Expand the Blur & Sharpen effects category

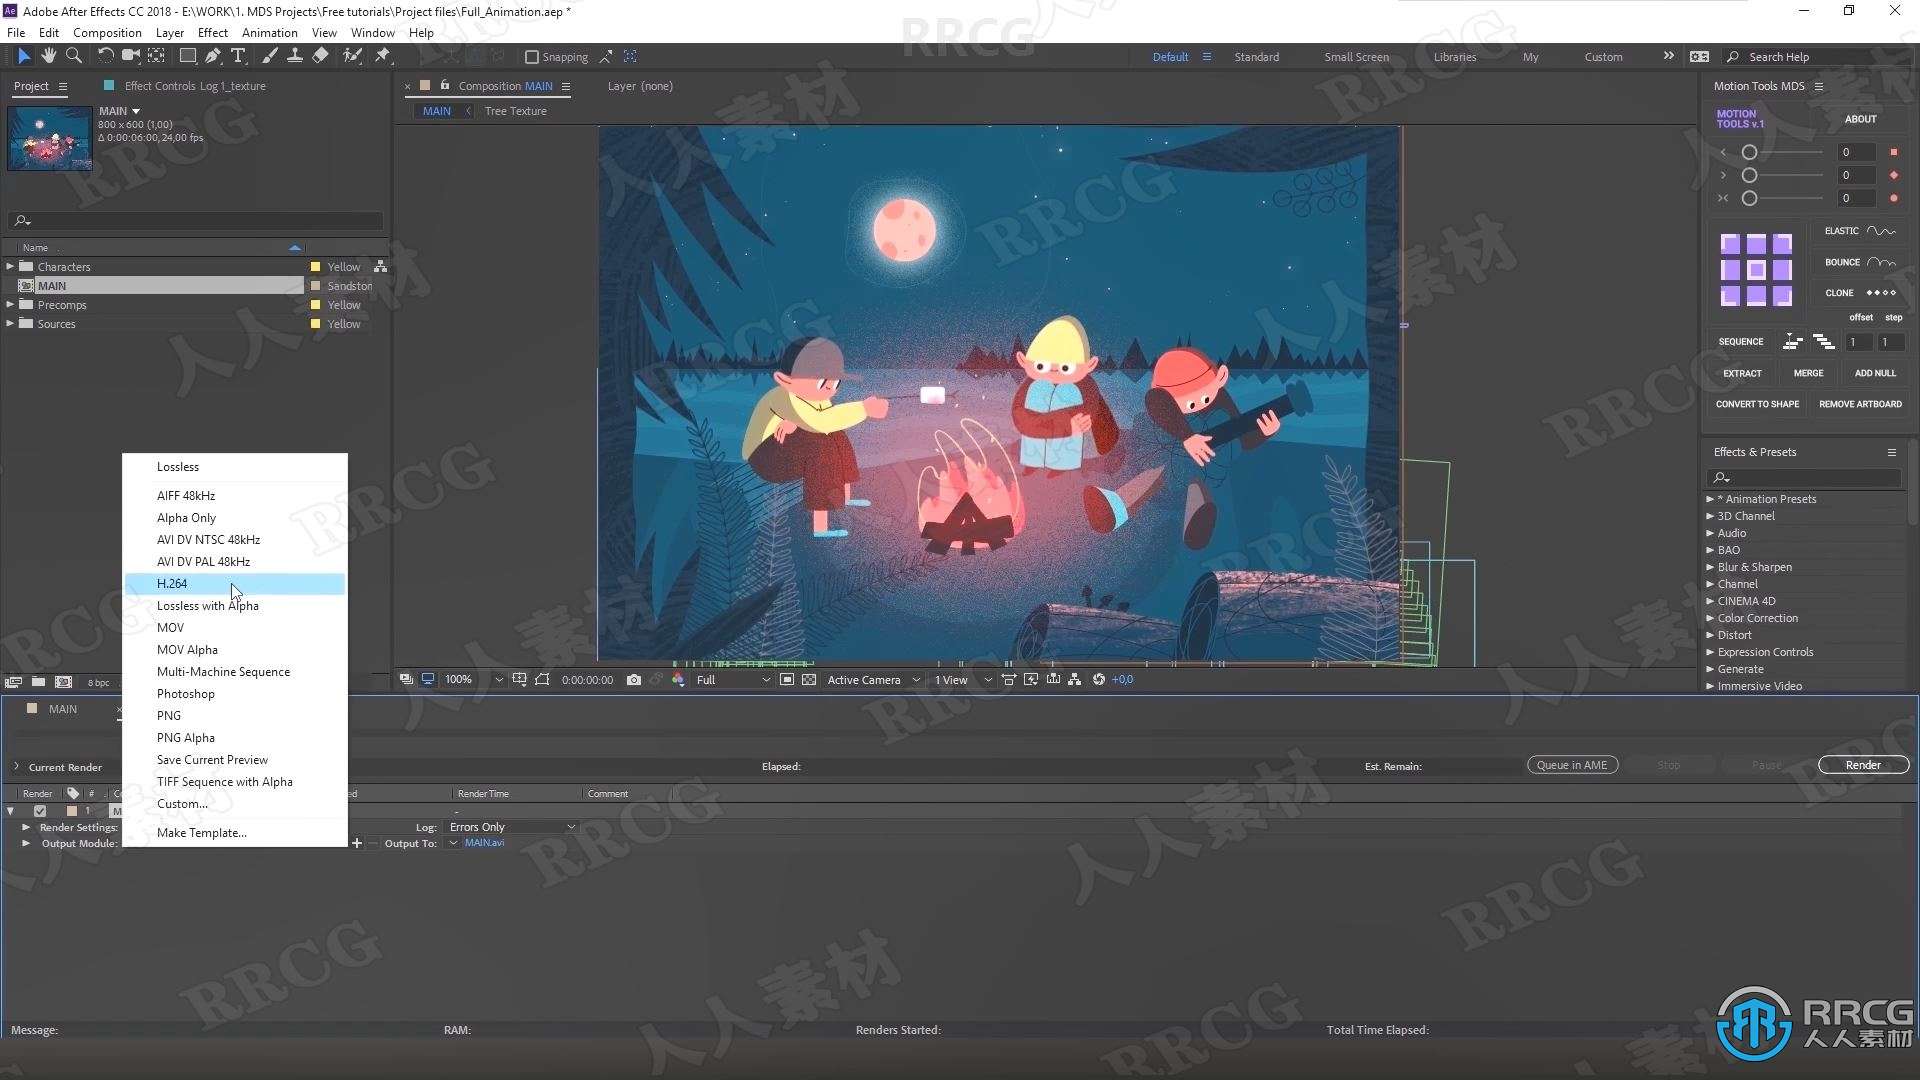[x=1710, y=567]
